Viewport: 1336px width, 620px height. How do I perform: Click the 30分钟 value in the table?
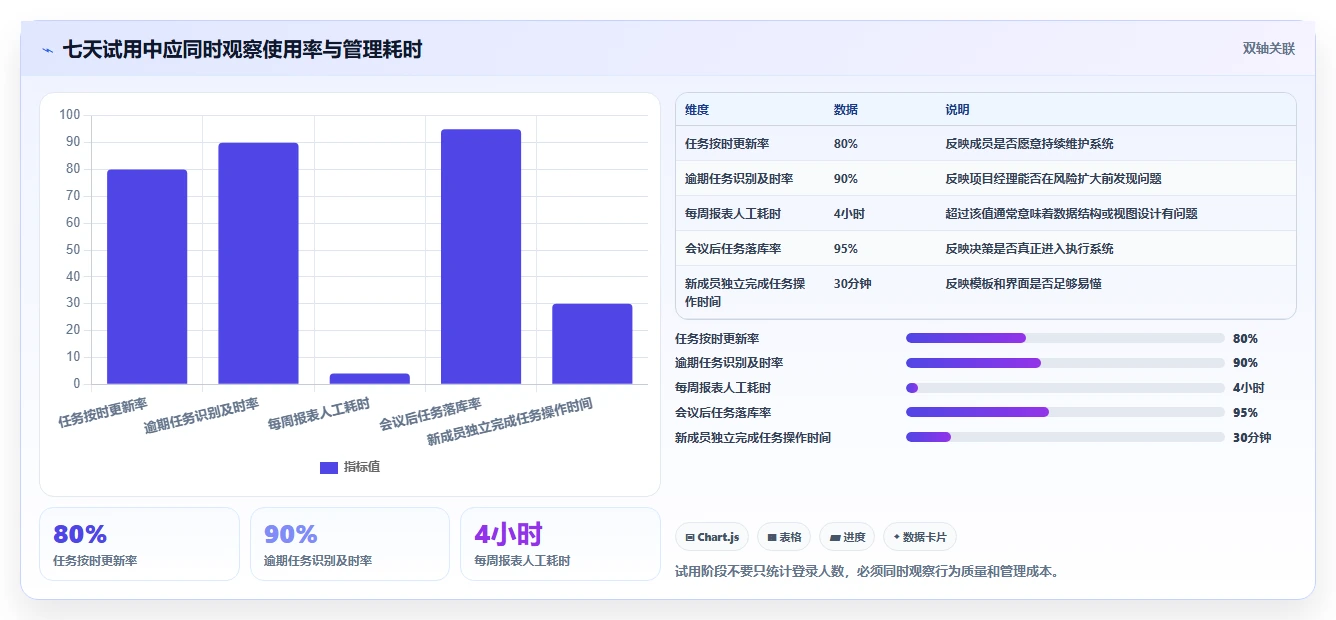point(852,284)
